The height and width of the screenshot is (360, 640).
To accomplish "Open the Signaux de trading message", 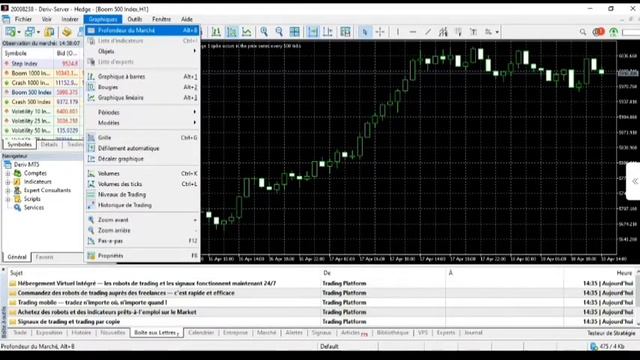I will (69, 322).
